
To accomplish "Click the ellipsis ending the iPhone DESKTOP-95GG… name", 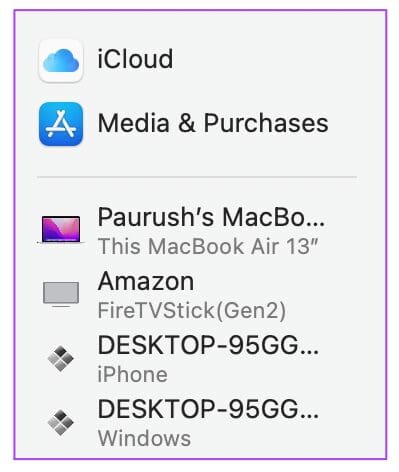I will (308, 352).
